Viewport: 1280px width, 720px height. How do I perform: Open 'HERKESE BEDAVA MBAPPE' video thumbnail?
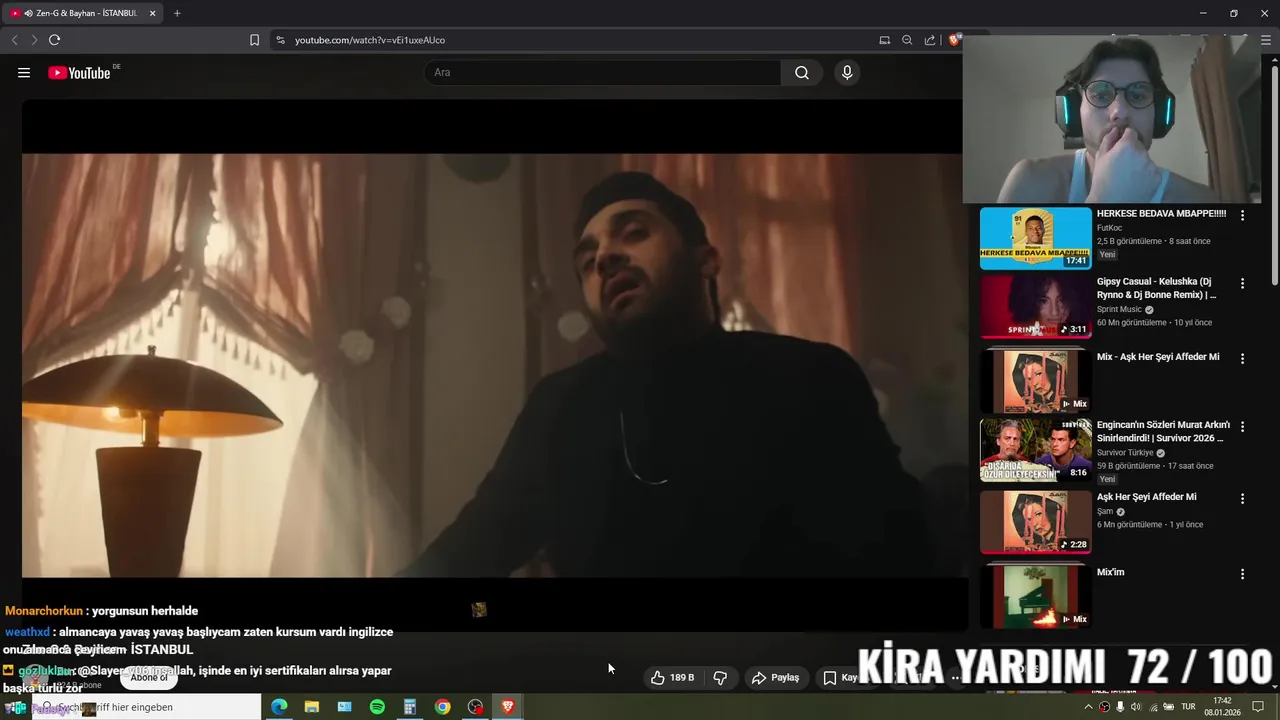[x=1036, y=238]
